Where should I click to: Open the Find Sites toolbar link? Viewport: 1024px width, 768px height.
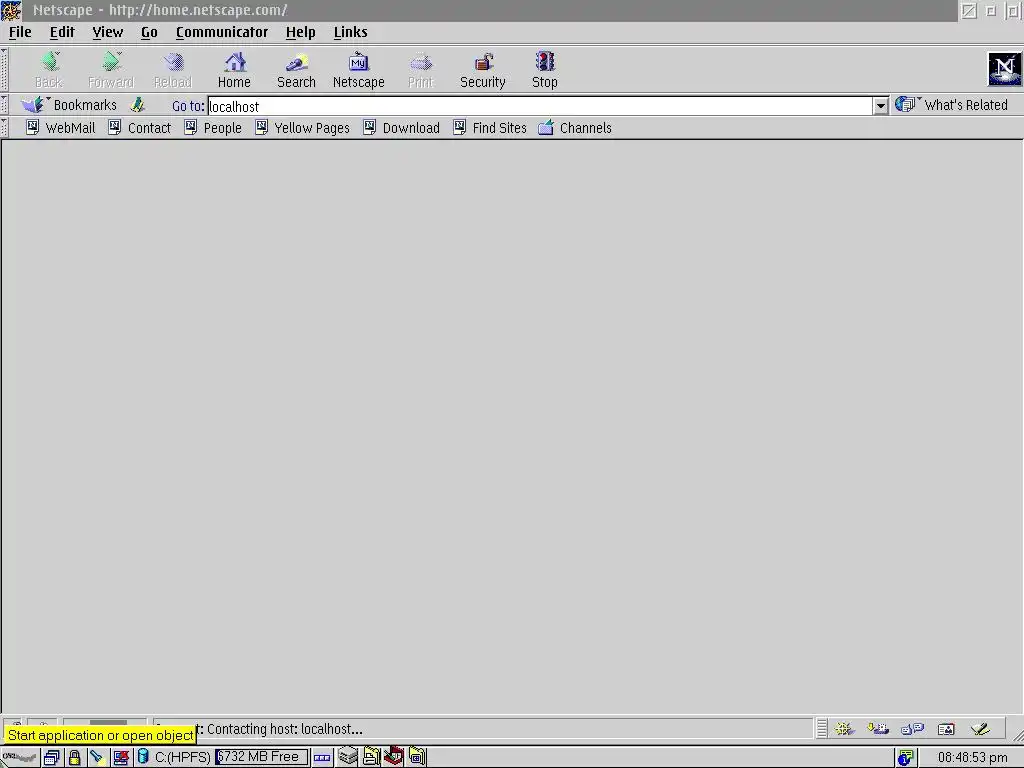tap(490, 128)
